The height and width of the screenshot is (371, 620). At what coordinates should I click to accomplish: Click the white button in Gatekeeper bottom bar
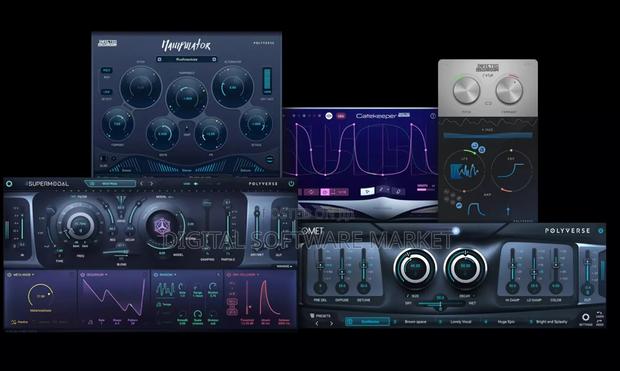coord(367,191)
